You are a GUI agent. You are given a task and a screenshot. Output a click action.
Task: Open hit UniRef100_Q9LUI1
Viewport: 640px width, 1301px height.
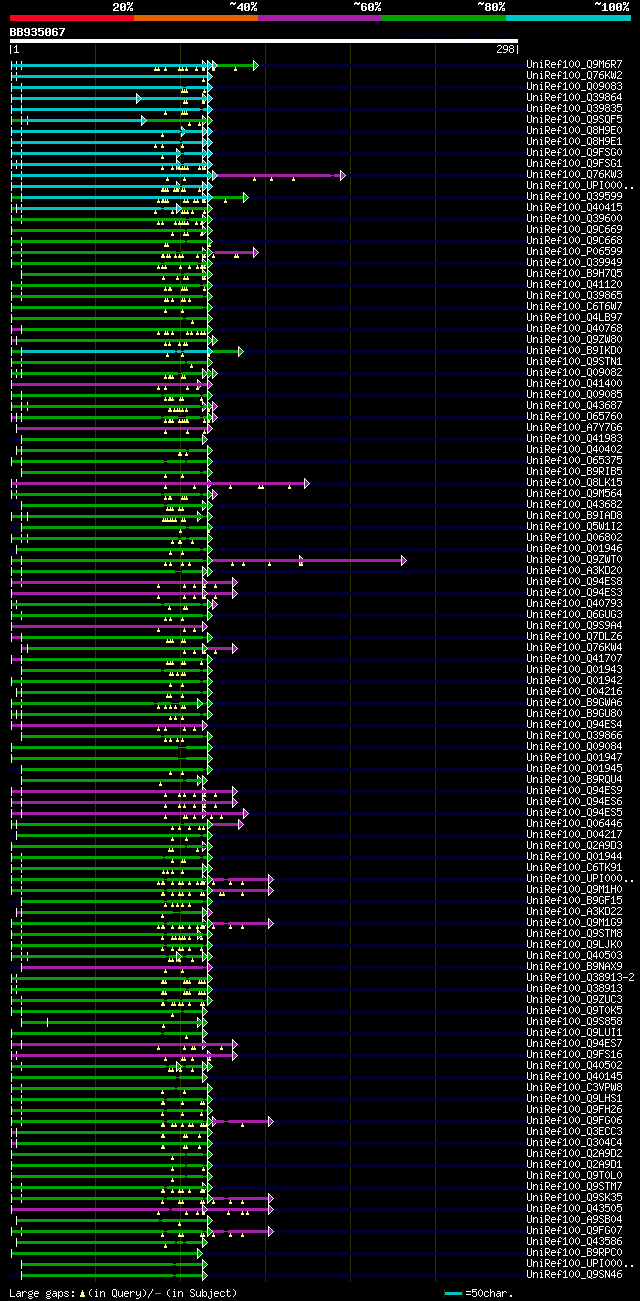574,1033
